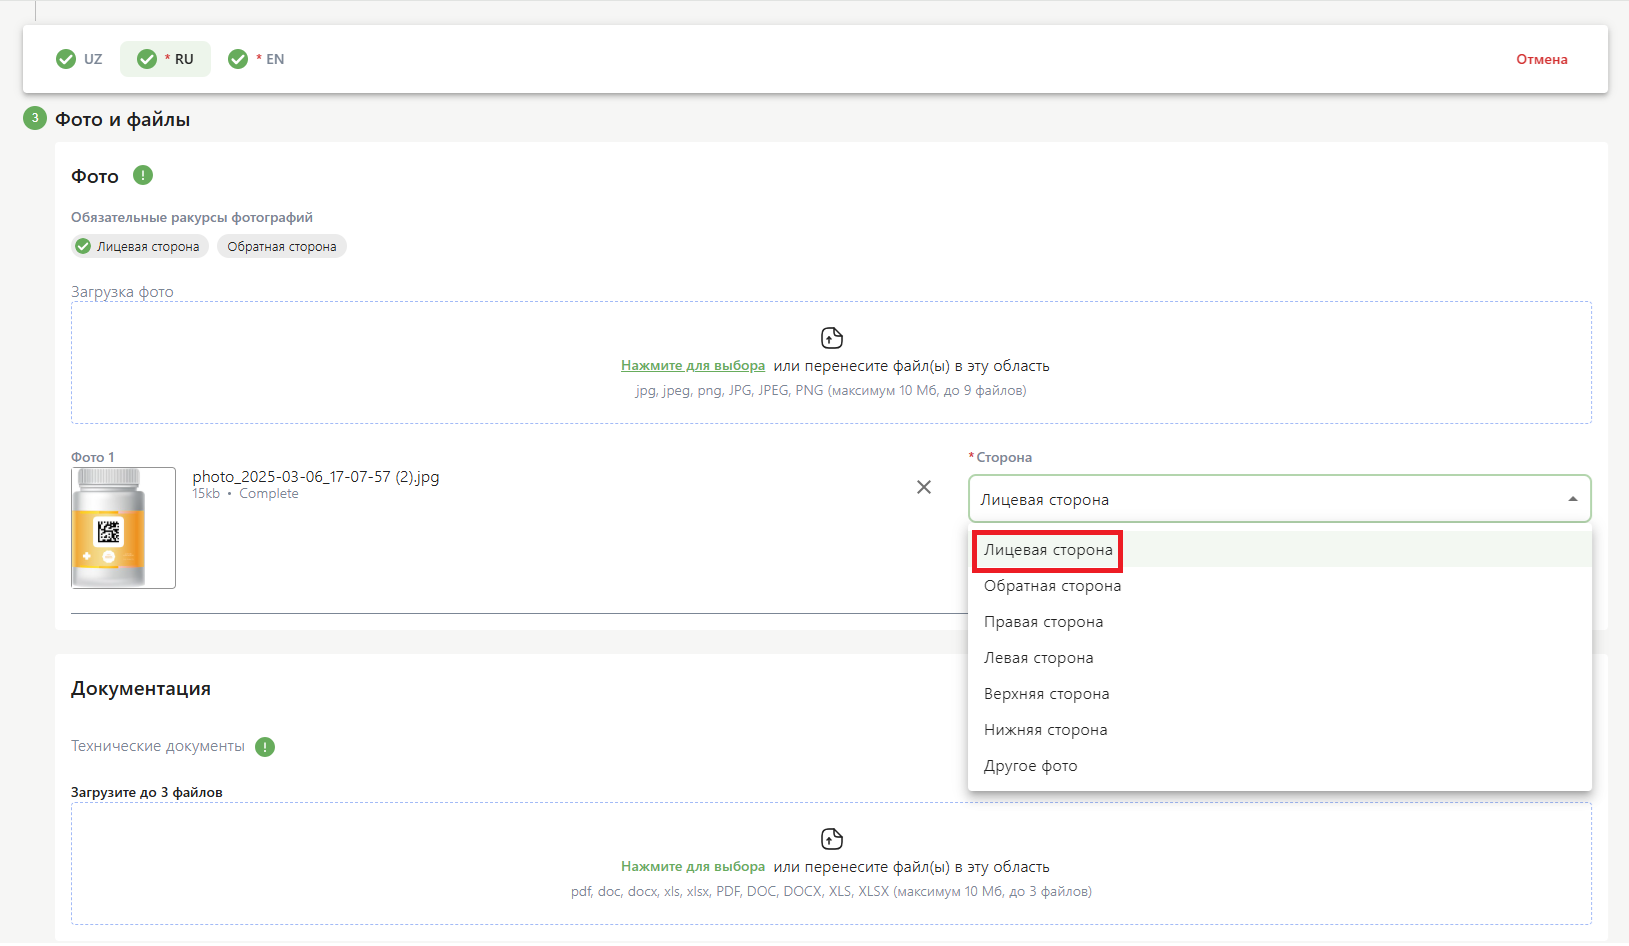Screen dimensions: 1629x946
Task: Click the Обязательные ракурсы фотографий label
Action: pyautogui.click(x=192, y=218)
